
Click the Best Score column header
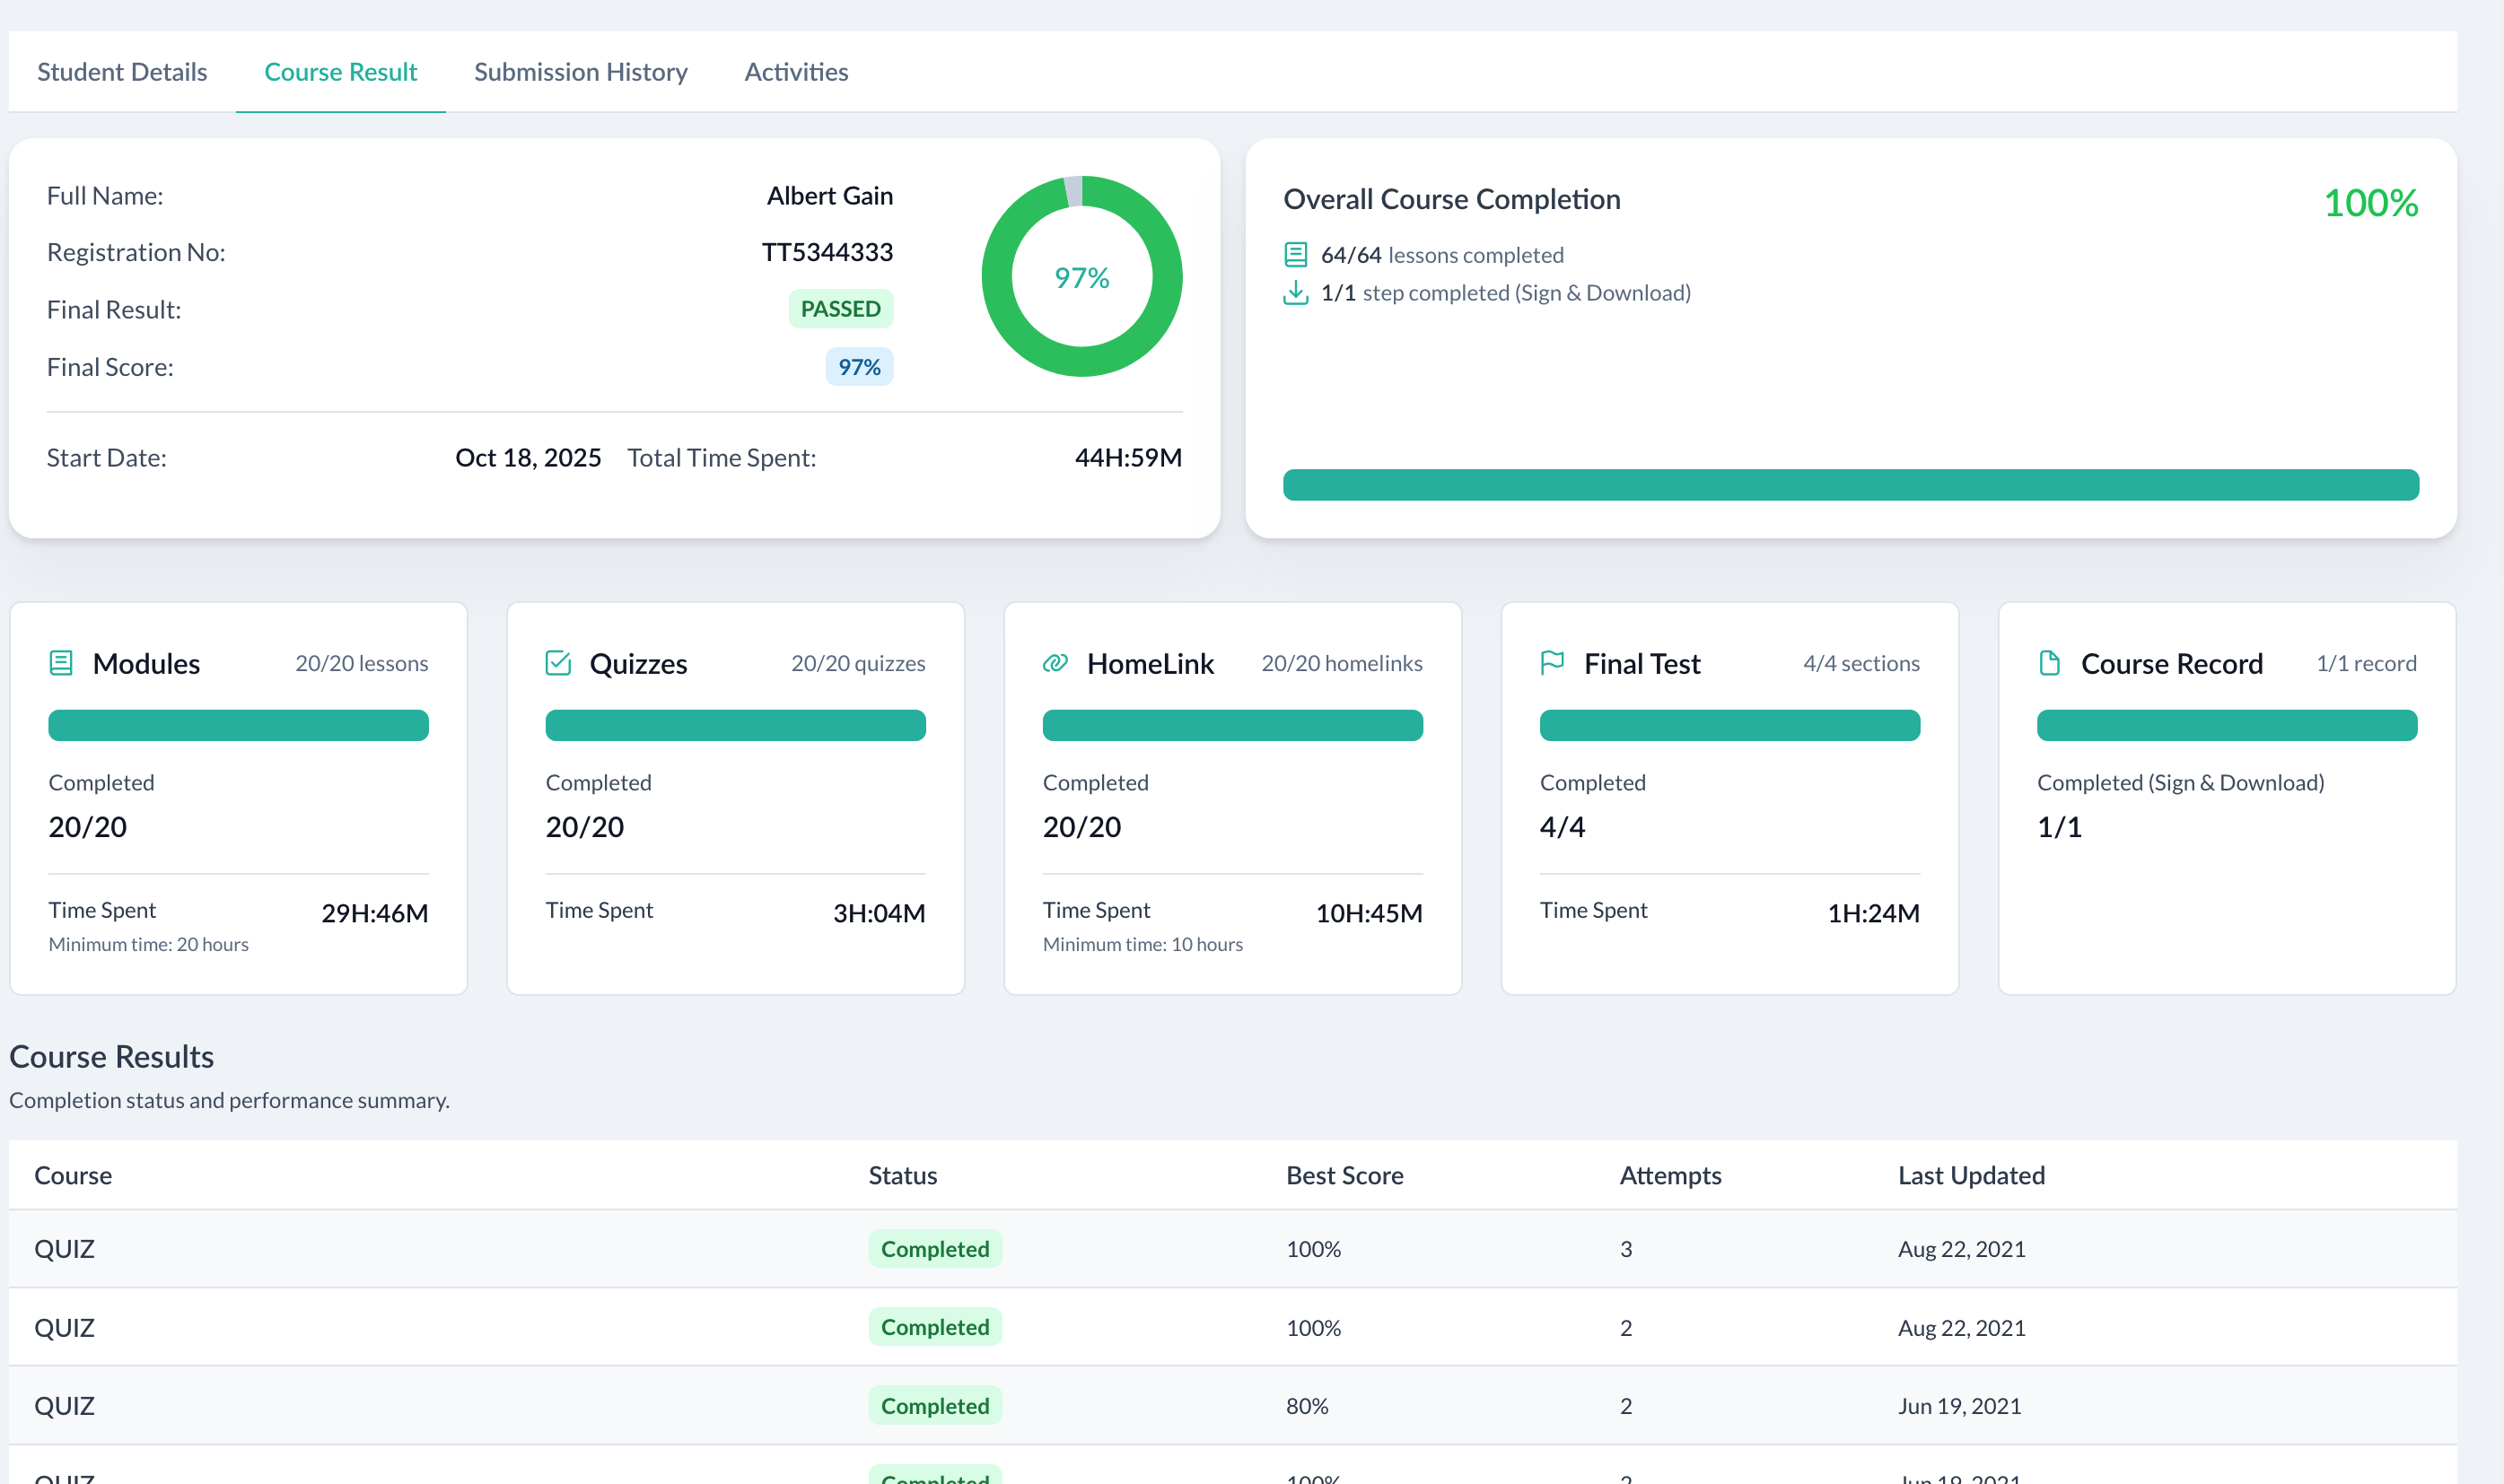(1344, 1175)
